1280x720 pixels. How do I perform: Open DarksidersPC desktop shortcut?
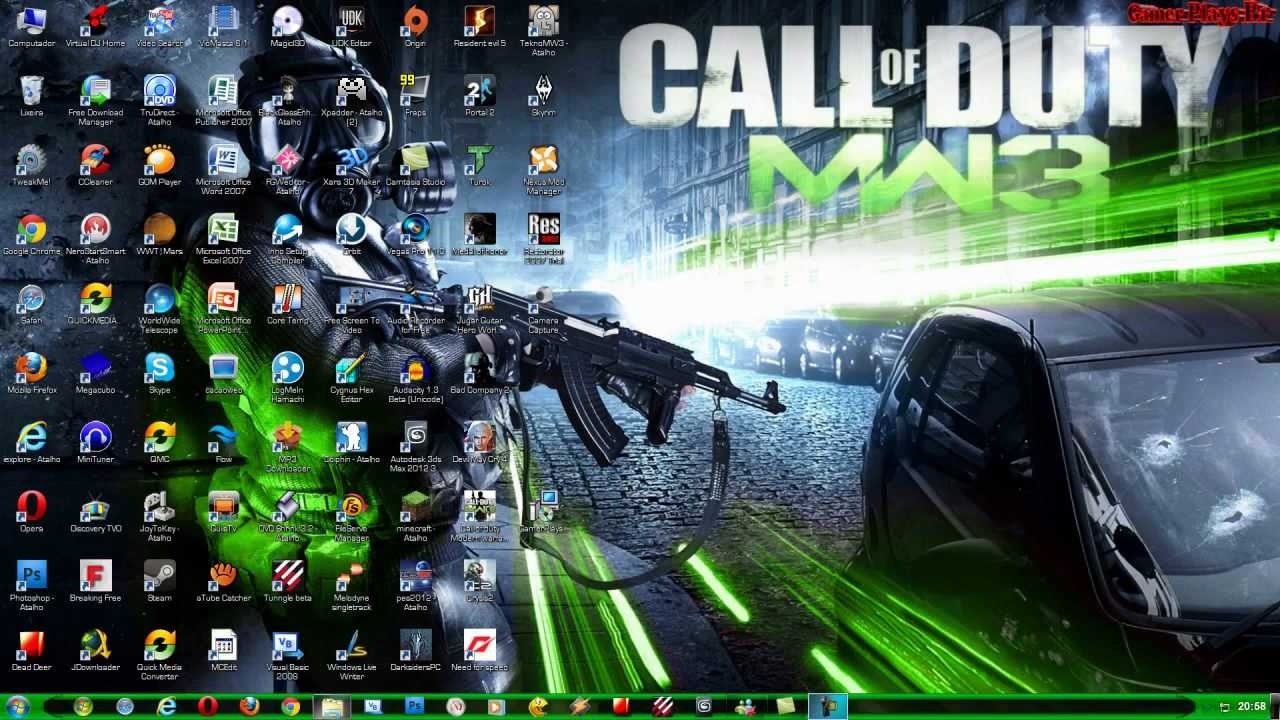(416, 651)
